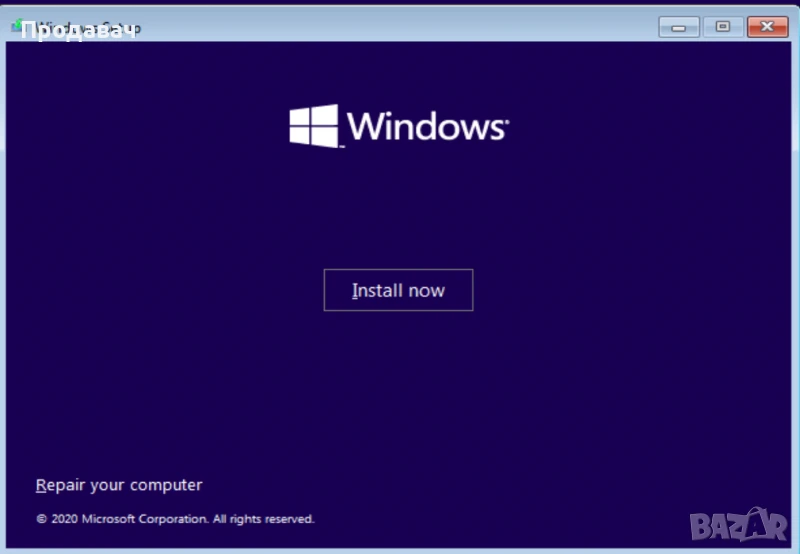Close the Windows Setup dialog
This screenshot has height=554, width=800.
pyautogui.click(x=768, y=27)
